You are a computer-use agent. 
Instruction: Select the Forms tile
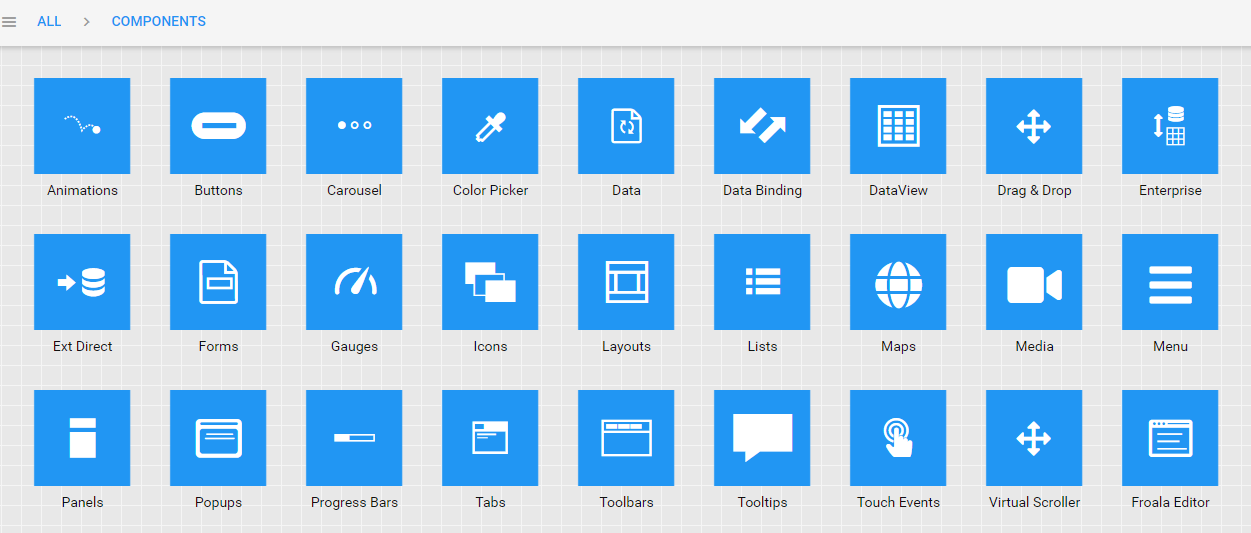[218, 282]
